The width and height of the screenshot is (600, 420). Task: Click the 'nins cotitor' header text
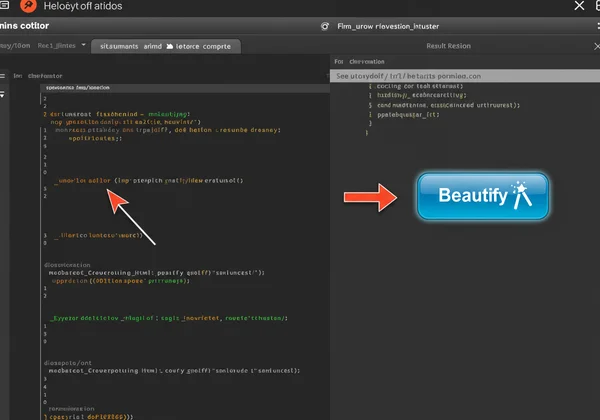click(x=24, y=26)
